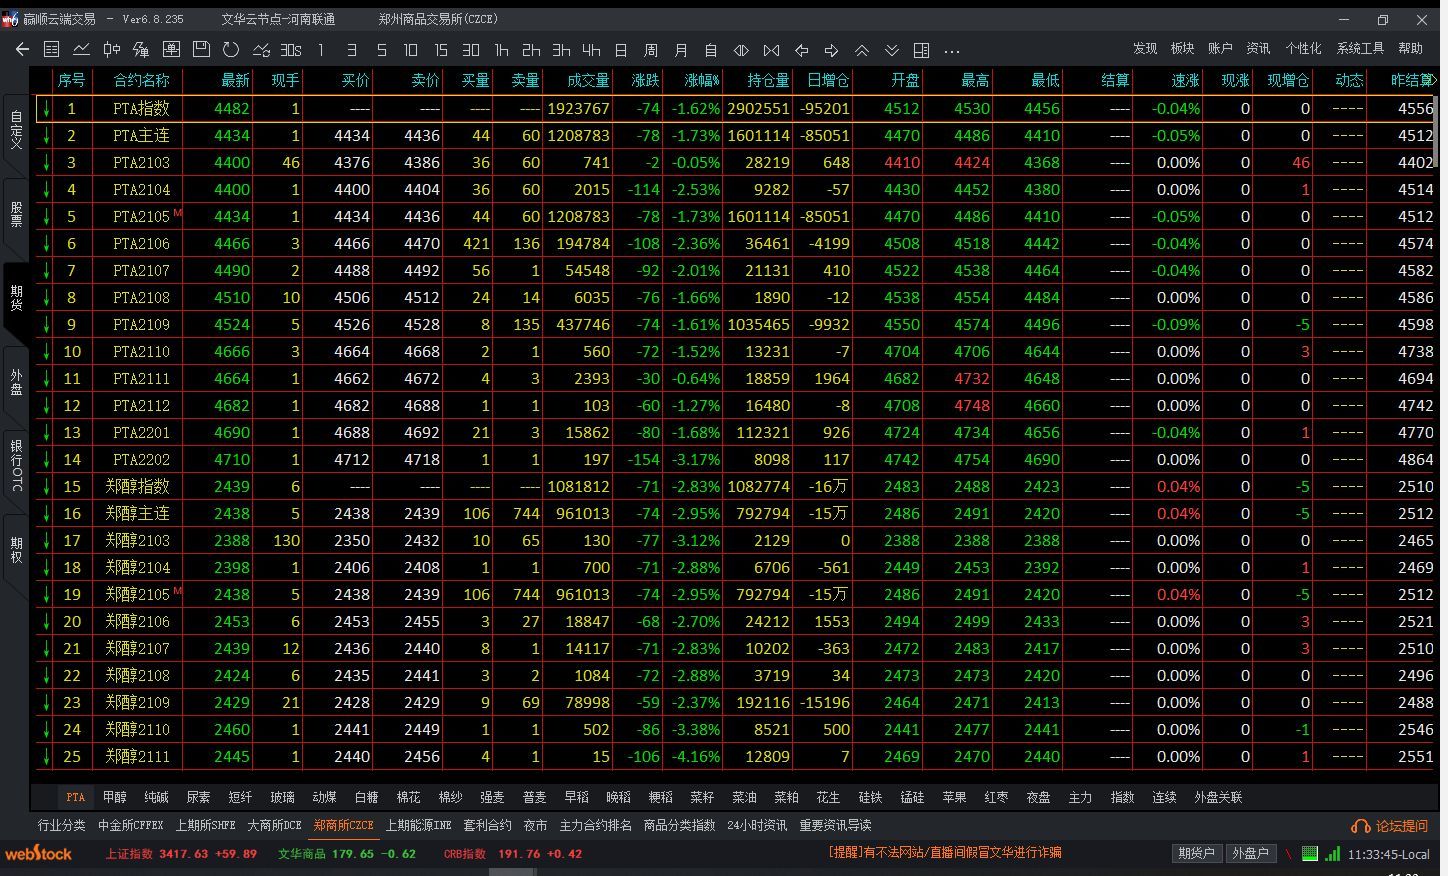Switch to the time-share line chart icon
This screenshot has width=1448, height=876.
[81, 49]
